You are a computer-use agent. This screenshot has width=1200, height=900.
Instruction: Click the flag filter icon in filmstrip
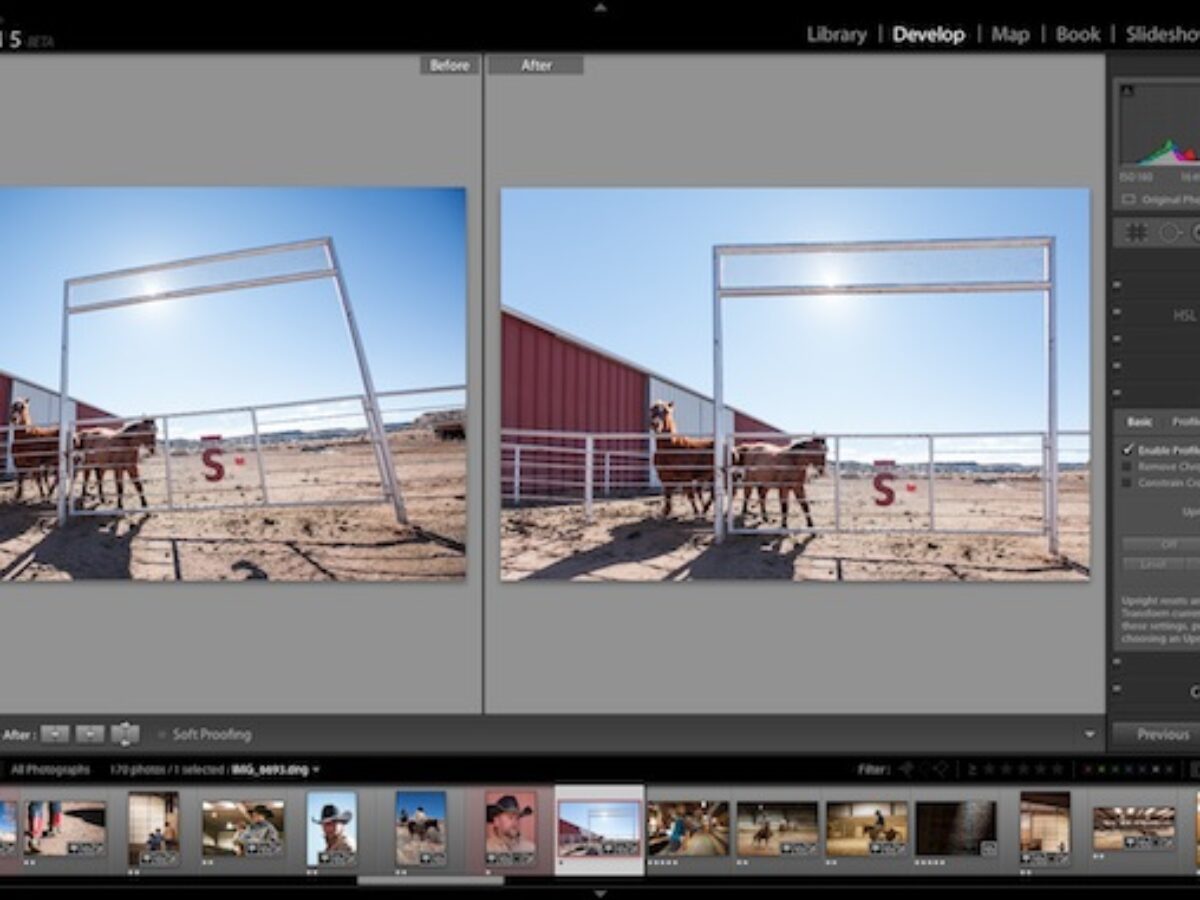click(x=908, y=768)
